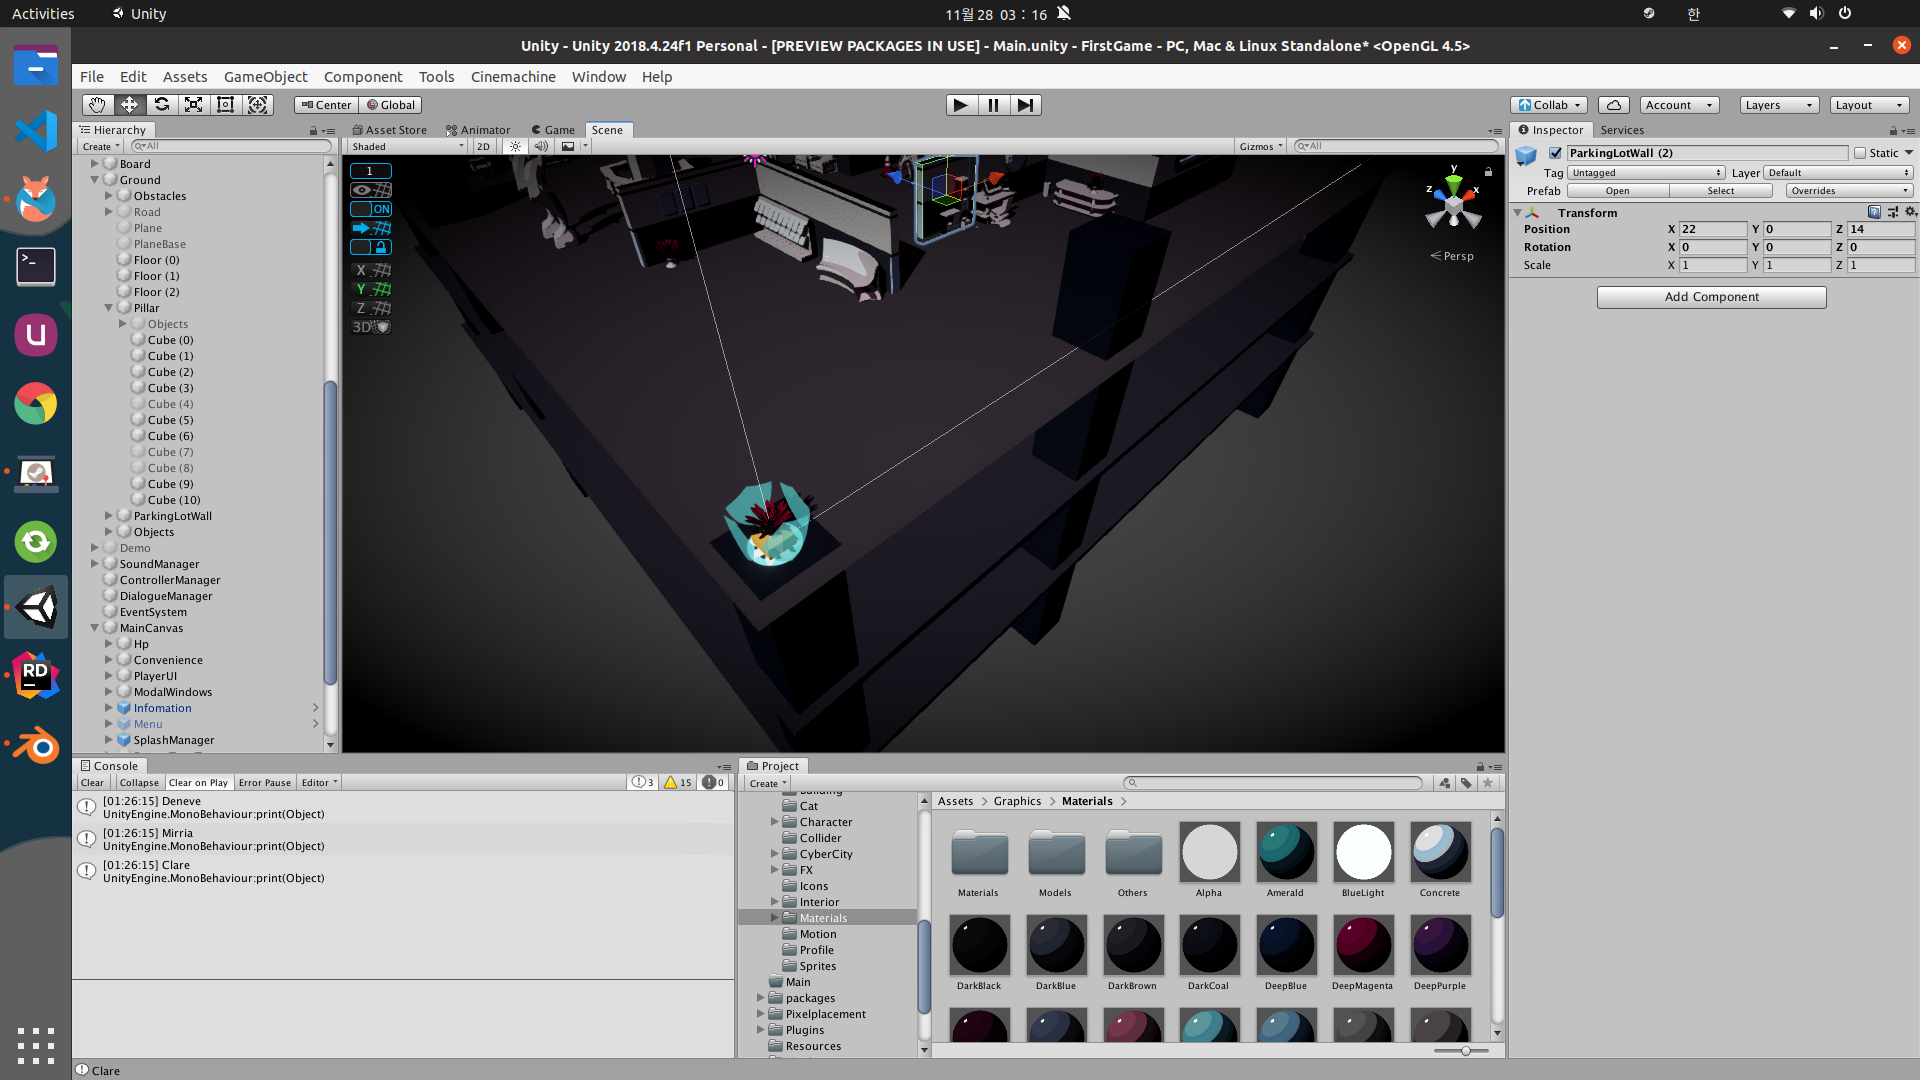Open the Account dropdown

1680,105
